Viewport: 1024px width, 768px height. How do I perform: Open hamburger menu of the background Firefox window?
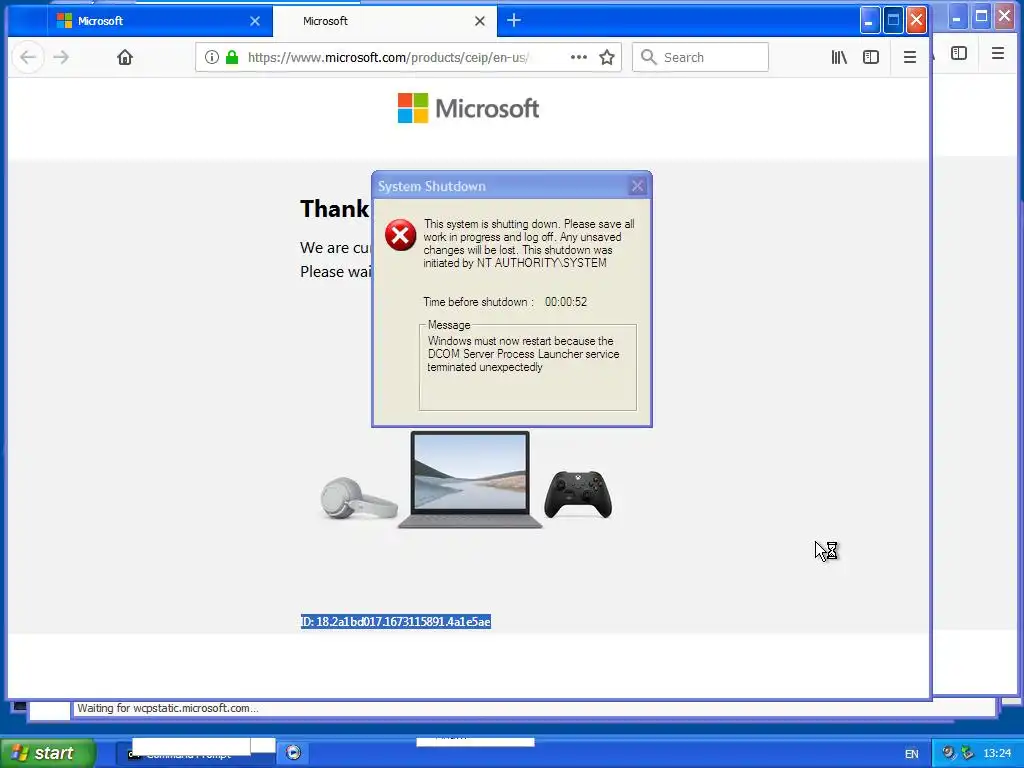[998, 54]
